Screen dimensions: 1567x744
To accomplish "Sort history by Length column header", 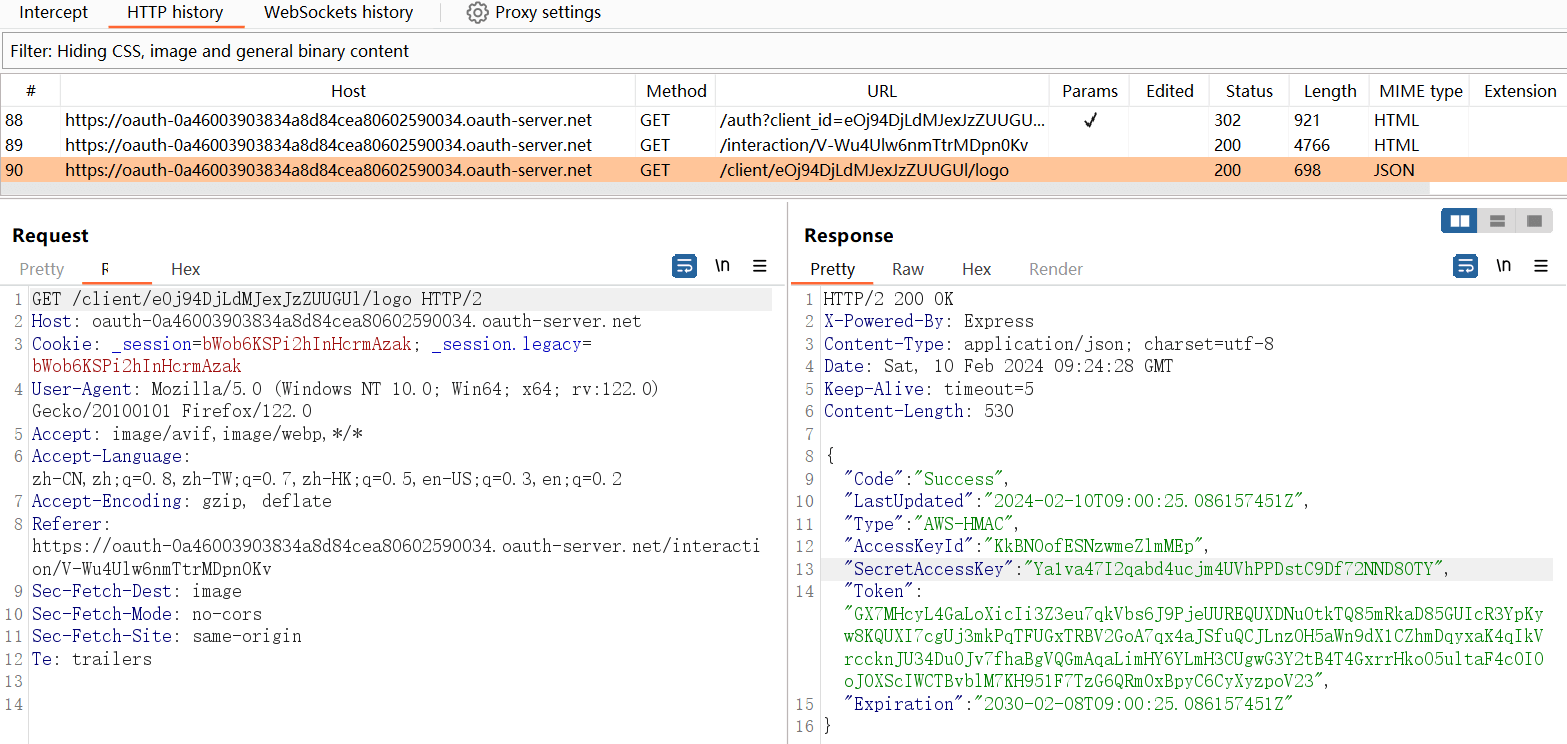I will 1329,91.
